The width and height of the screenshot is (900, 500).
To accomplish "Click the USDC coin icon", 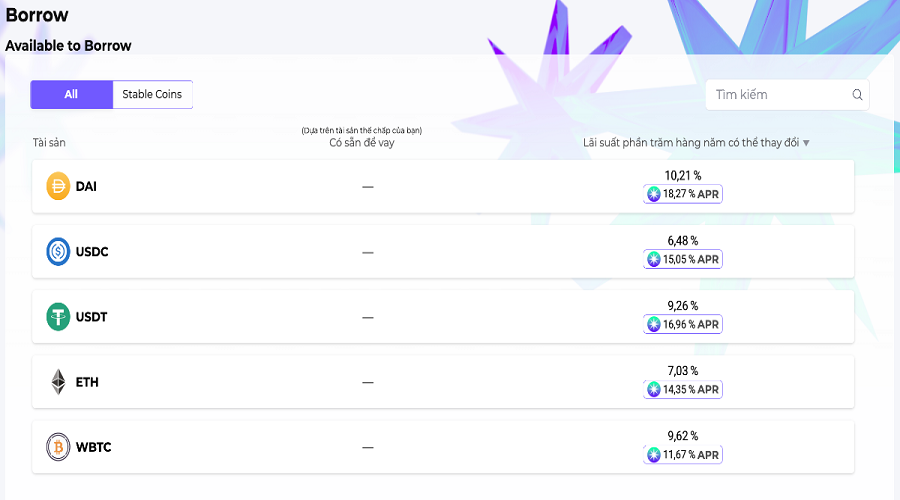I will 58,251.
